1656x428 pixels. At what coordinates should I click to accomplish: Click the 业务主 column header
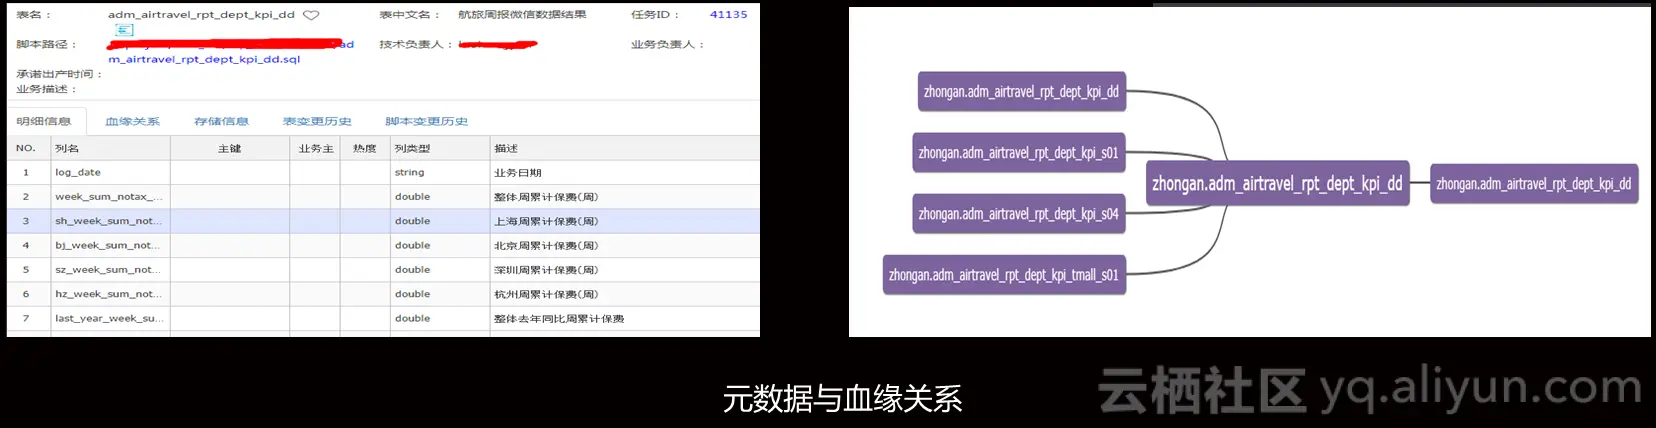pos(315,148)
